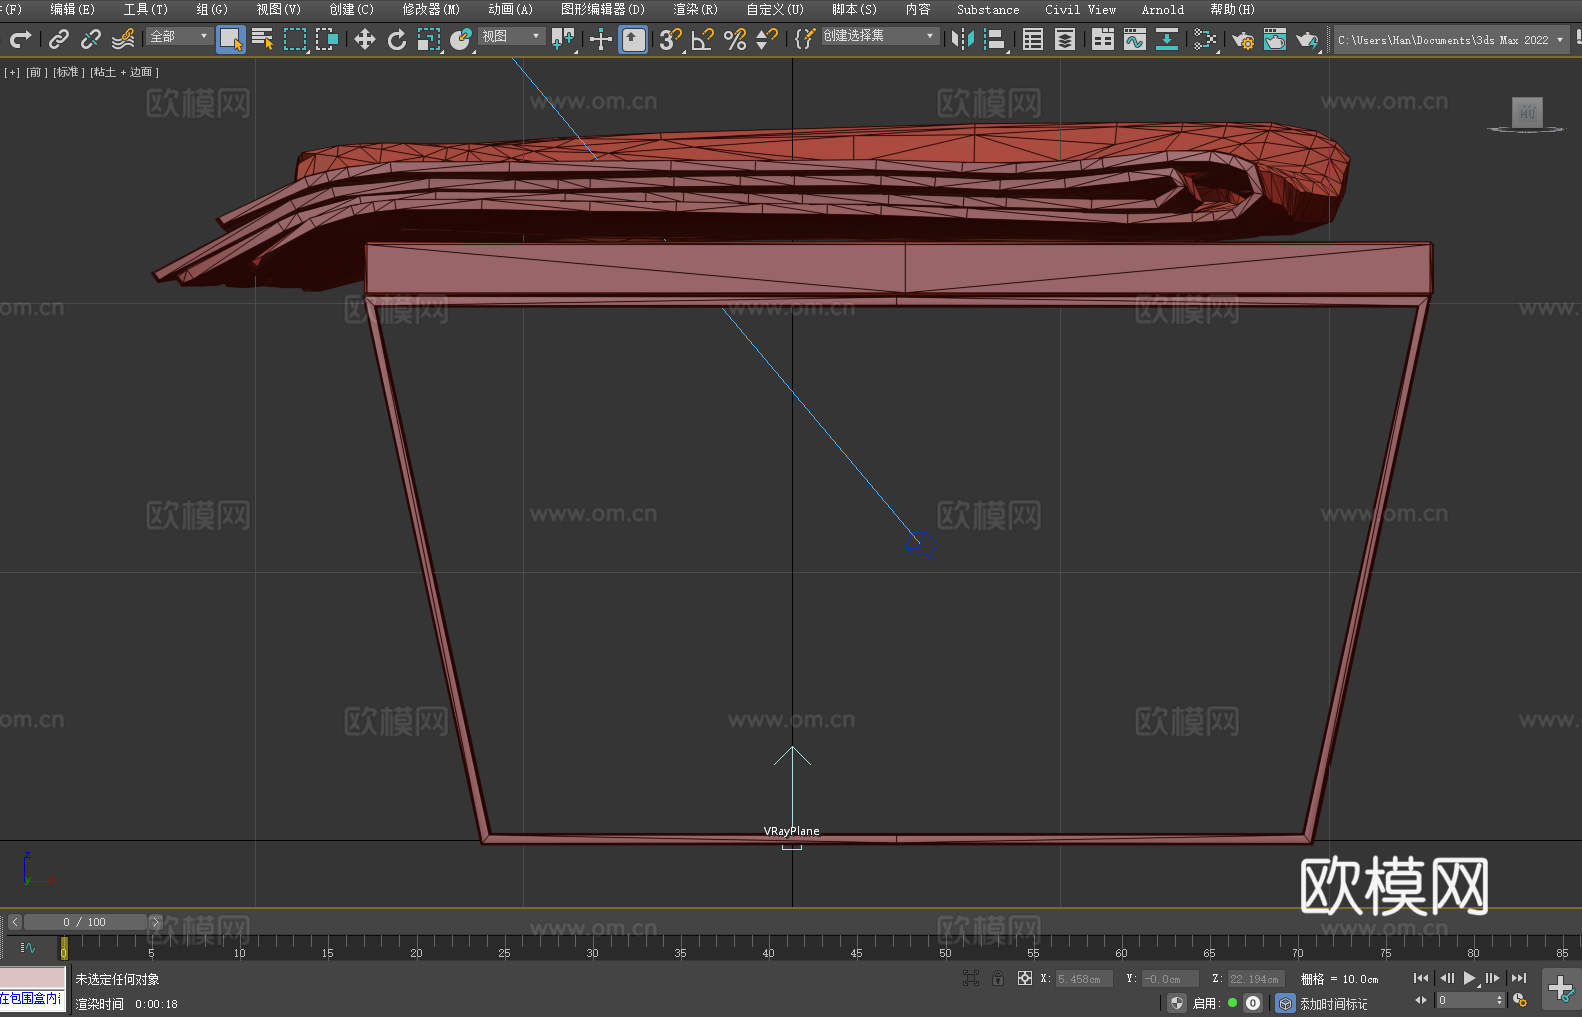Click the Z coordinate field
The image size is (1582, 1017).
(x=1256, y=979)
